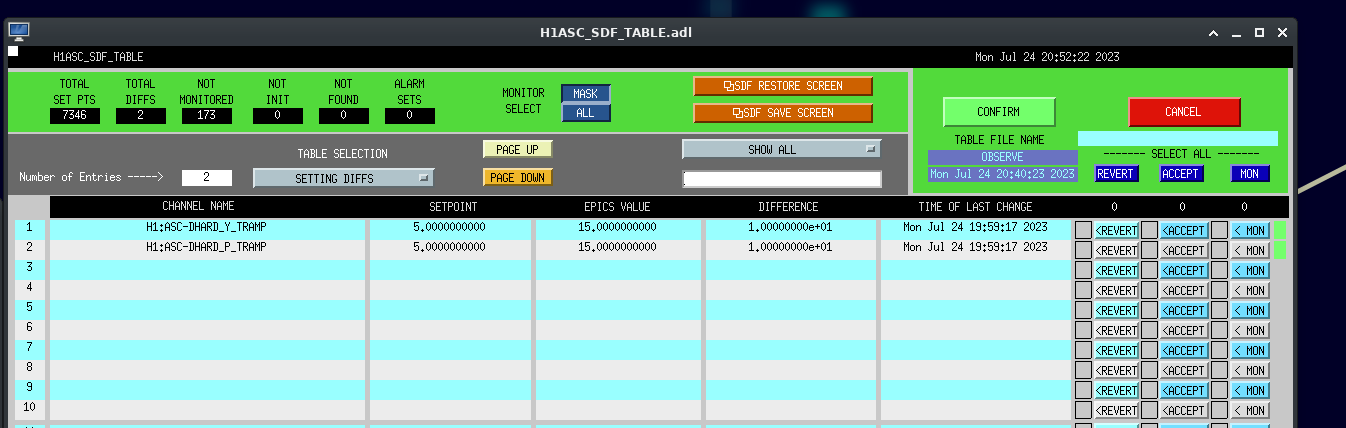Click the white text field below SHOW ALL
The width and height of the screenshot is (1346, 428).
click(x=781, y=179)
